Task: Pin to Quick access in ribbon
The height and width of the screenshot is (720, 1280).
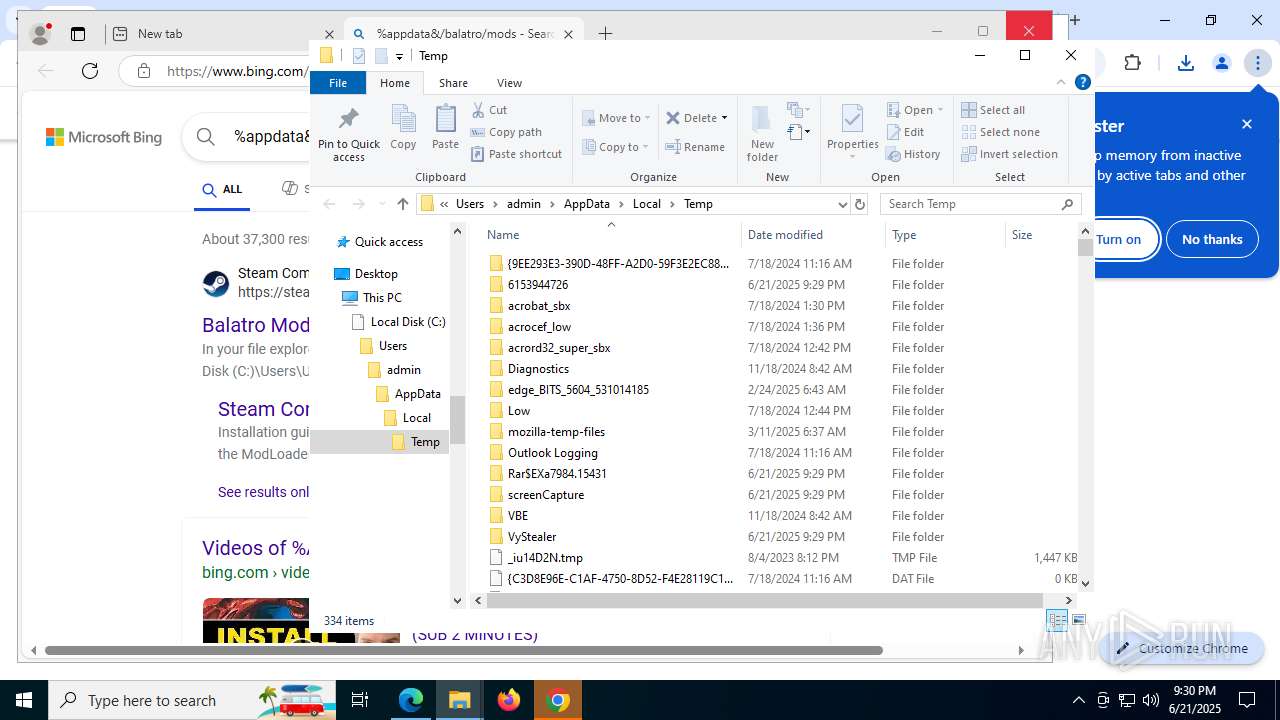Action: [x=349, y=133]
